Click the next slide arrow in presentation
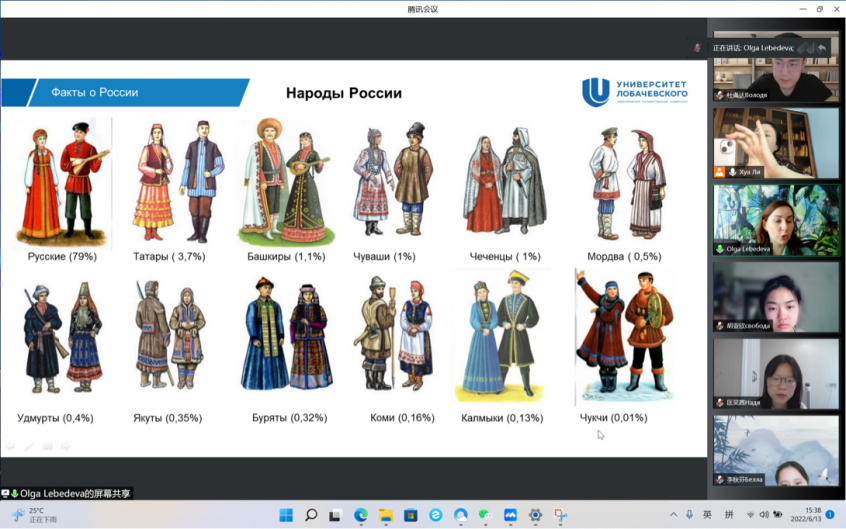Viewport: 846px width, 529px height. coord(65,447)
